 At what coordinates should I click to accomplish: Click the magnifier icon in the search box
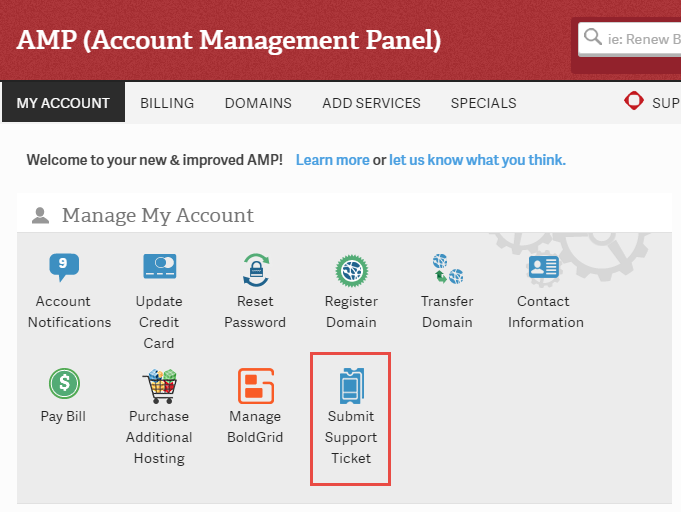(x=592, y=37)
